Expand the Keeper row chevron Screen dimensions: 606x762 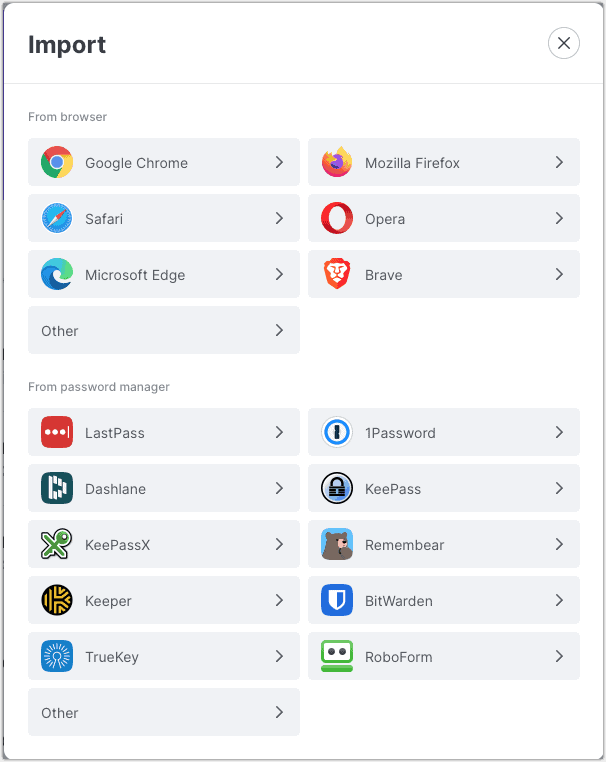click(x=279, y=600)
